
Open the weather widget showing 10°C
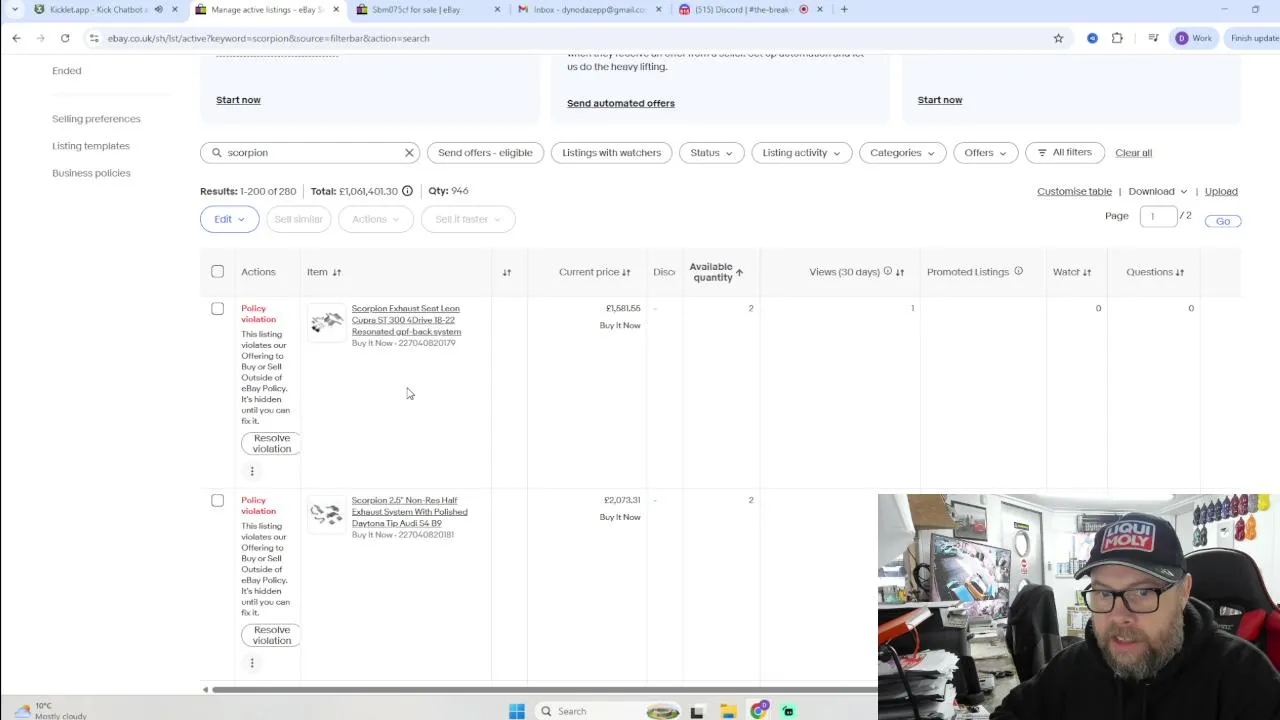pyautogui.click(x=50, y=711)
